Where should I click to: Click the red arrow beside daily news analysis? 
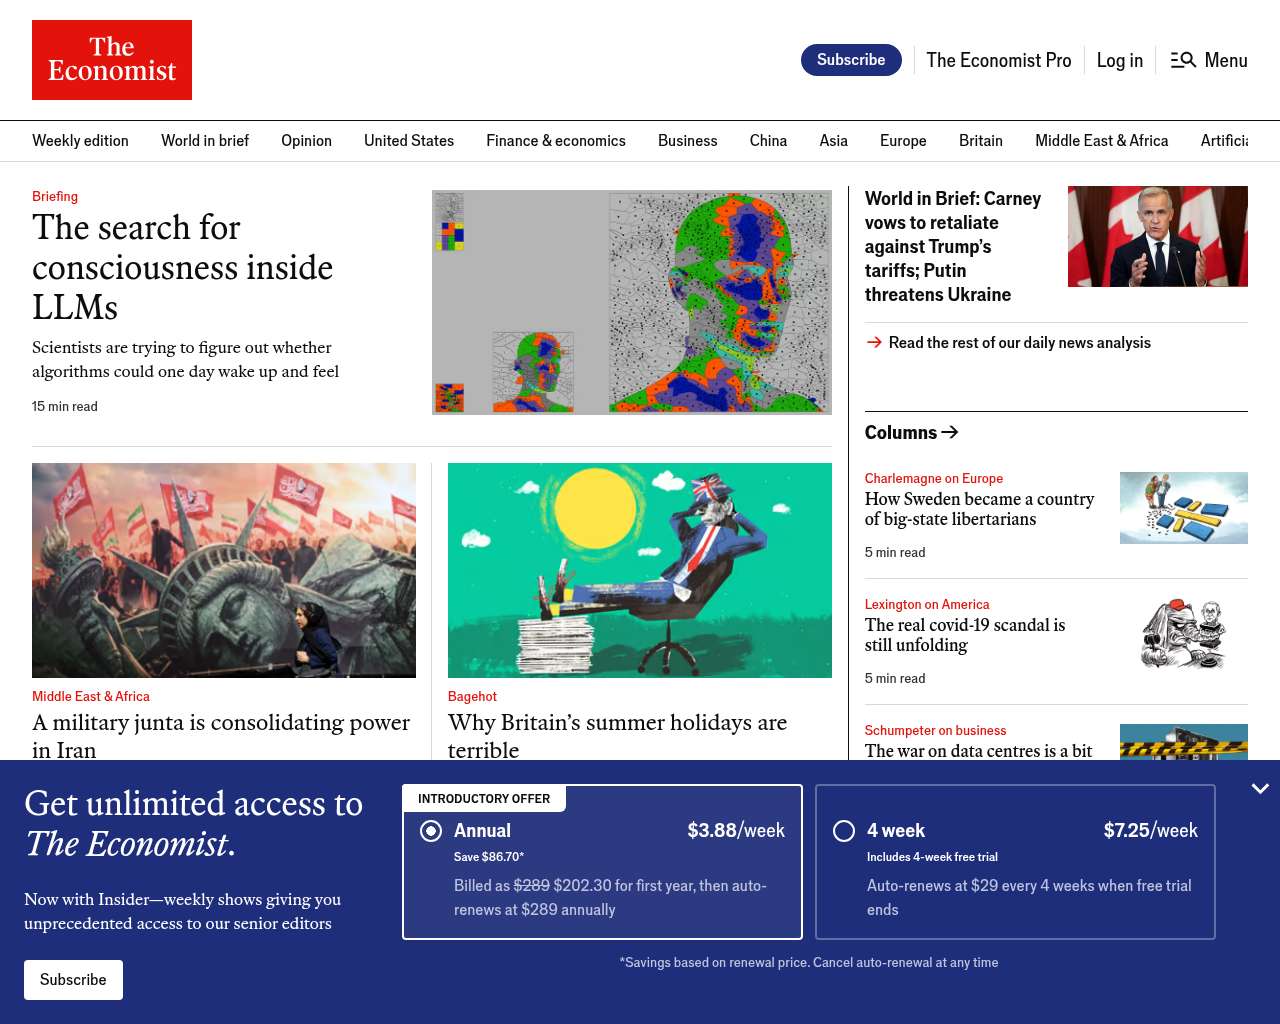coord(874,342)
